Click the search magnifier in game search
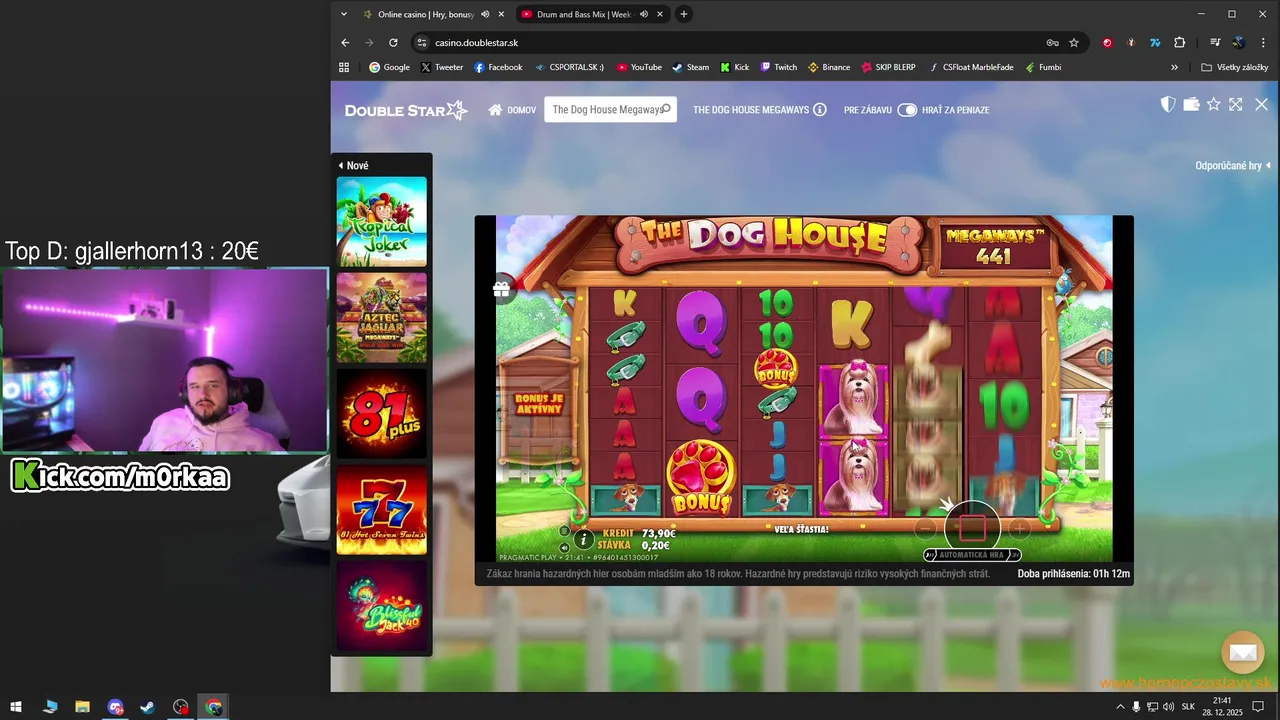Image resolution: width=1280 pixels, height=720 pixels. [x=666, y=109]
